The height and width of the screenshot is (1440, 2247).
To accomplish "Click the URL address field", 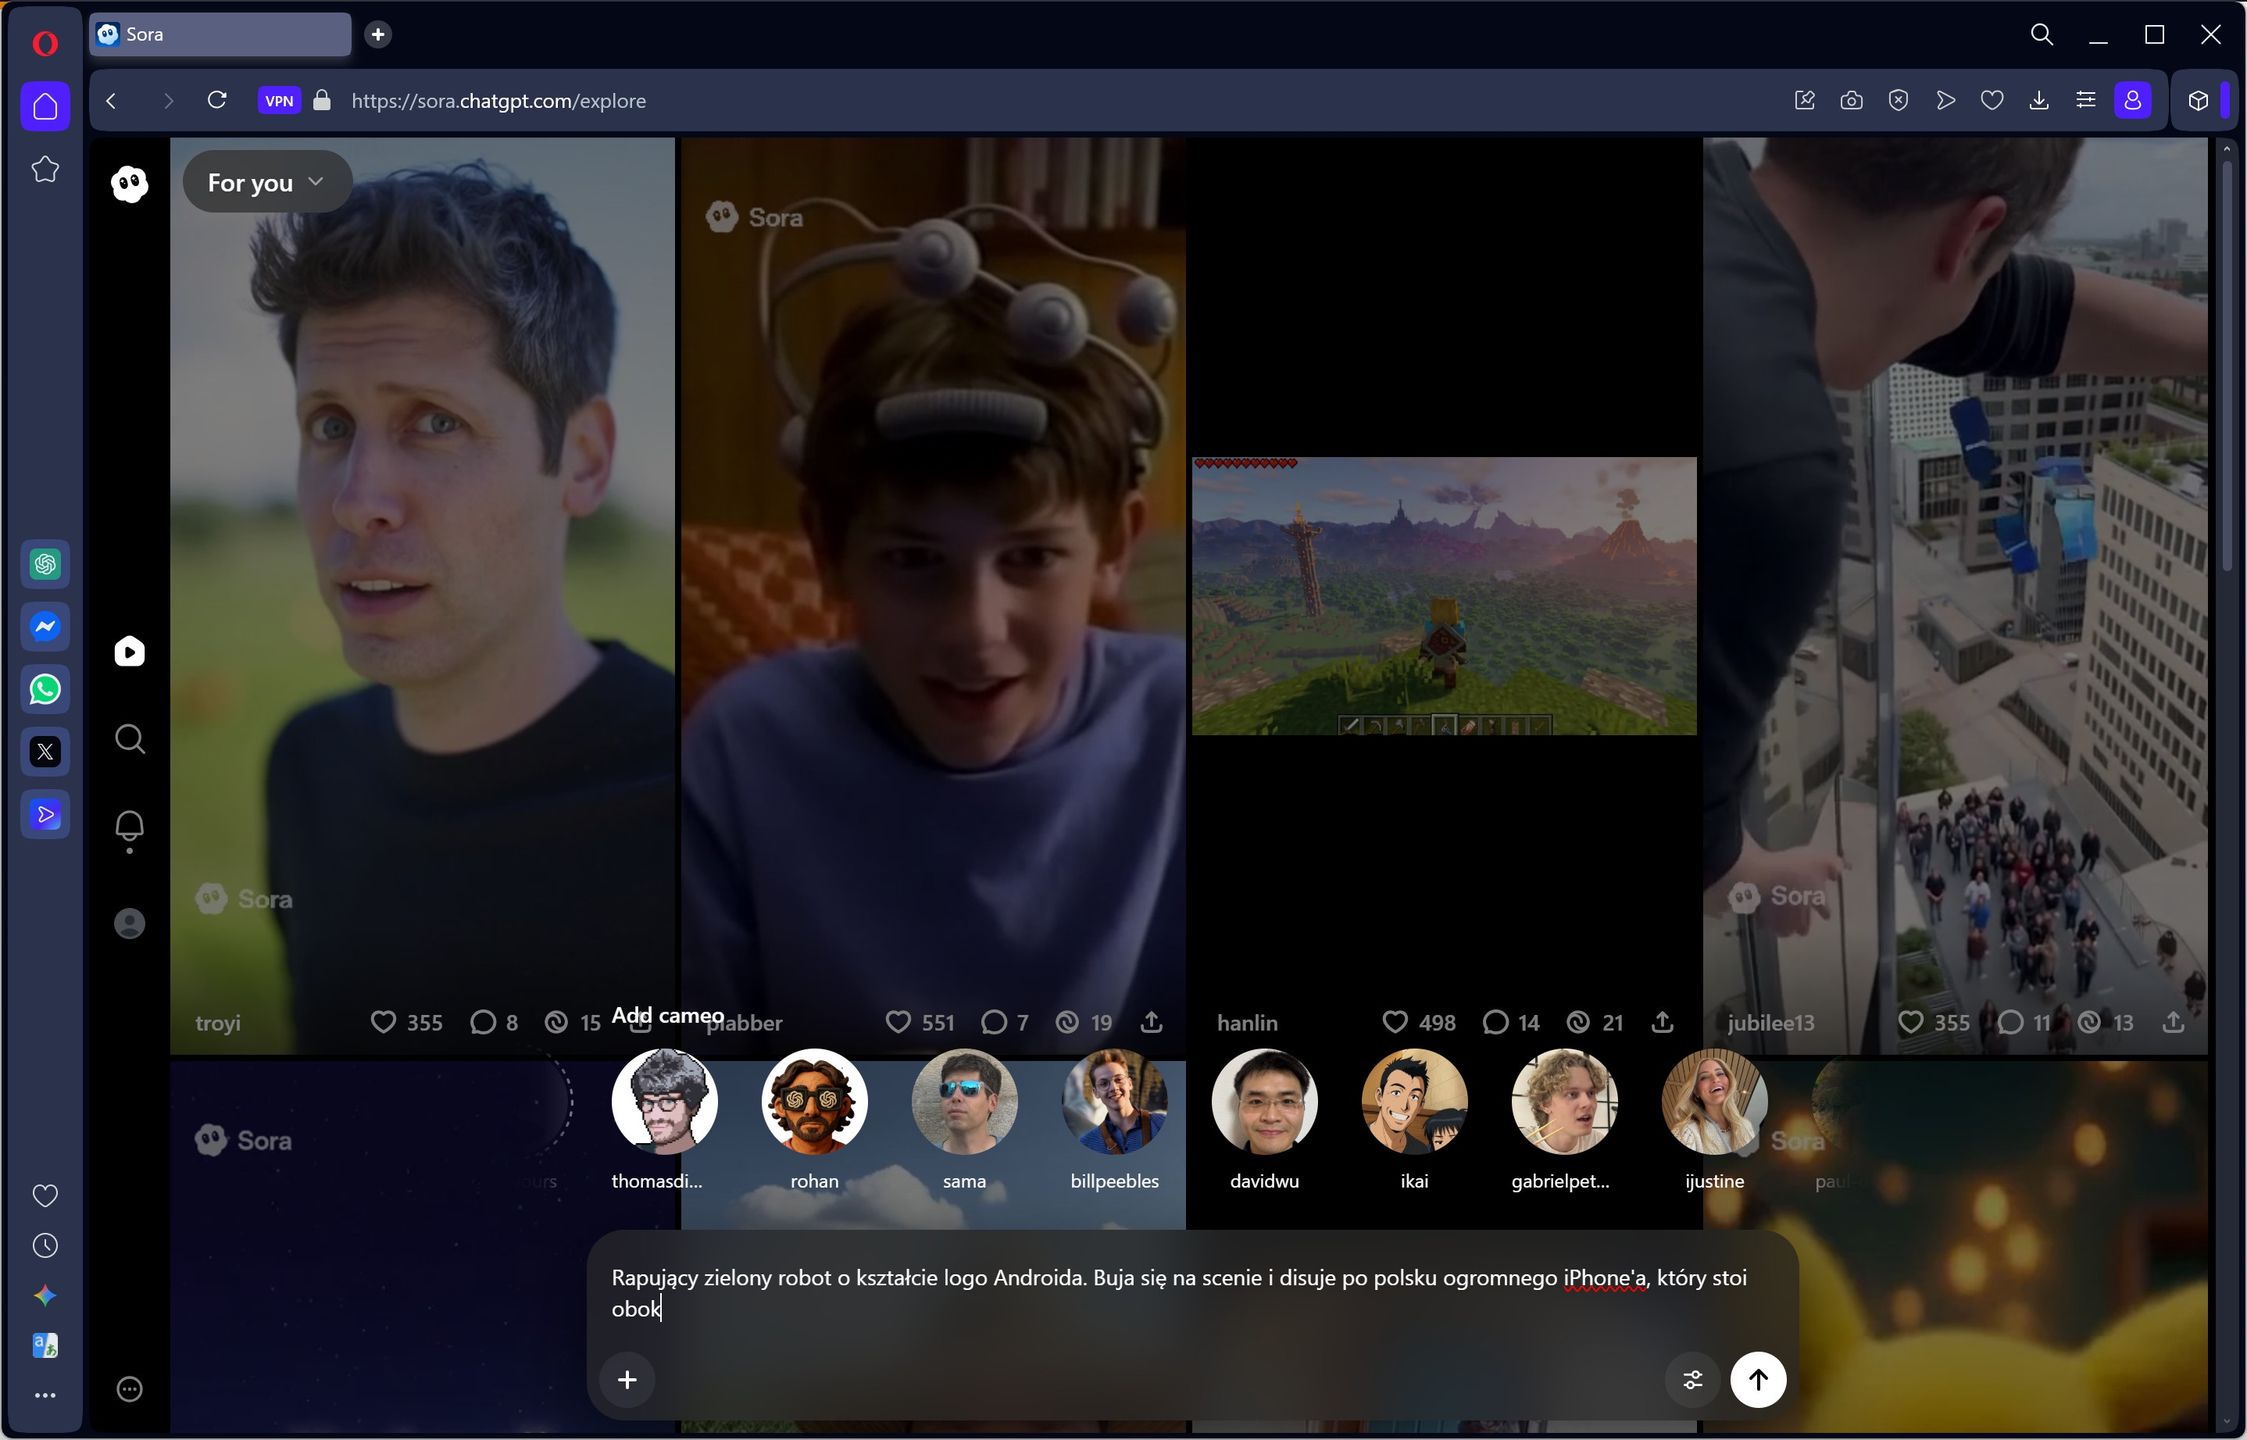I will (1060, 100).
